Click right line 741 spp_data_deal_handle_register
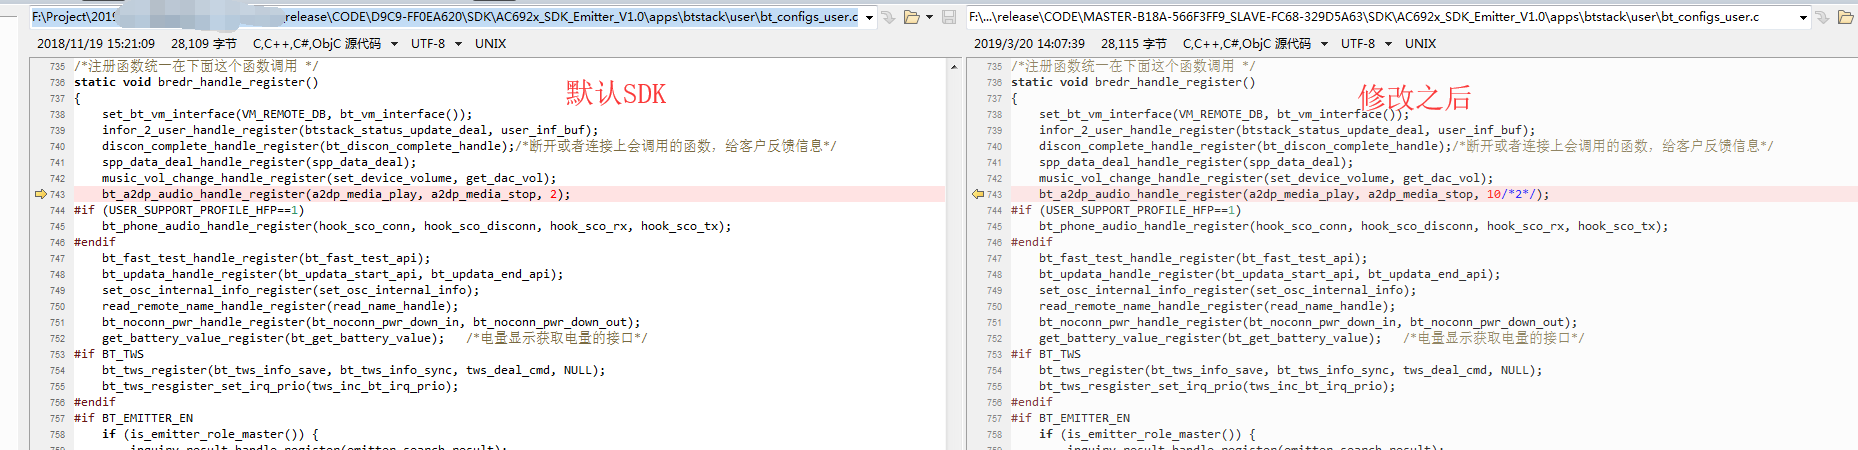 1196,162
